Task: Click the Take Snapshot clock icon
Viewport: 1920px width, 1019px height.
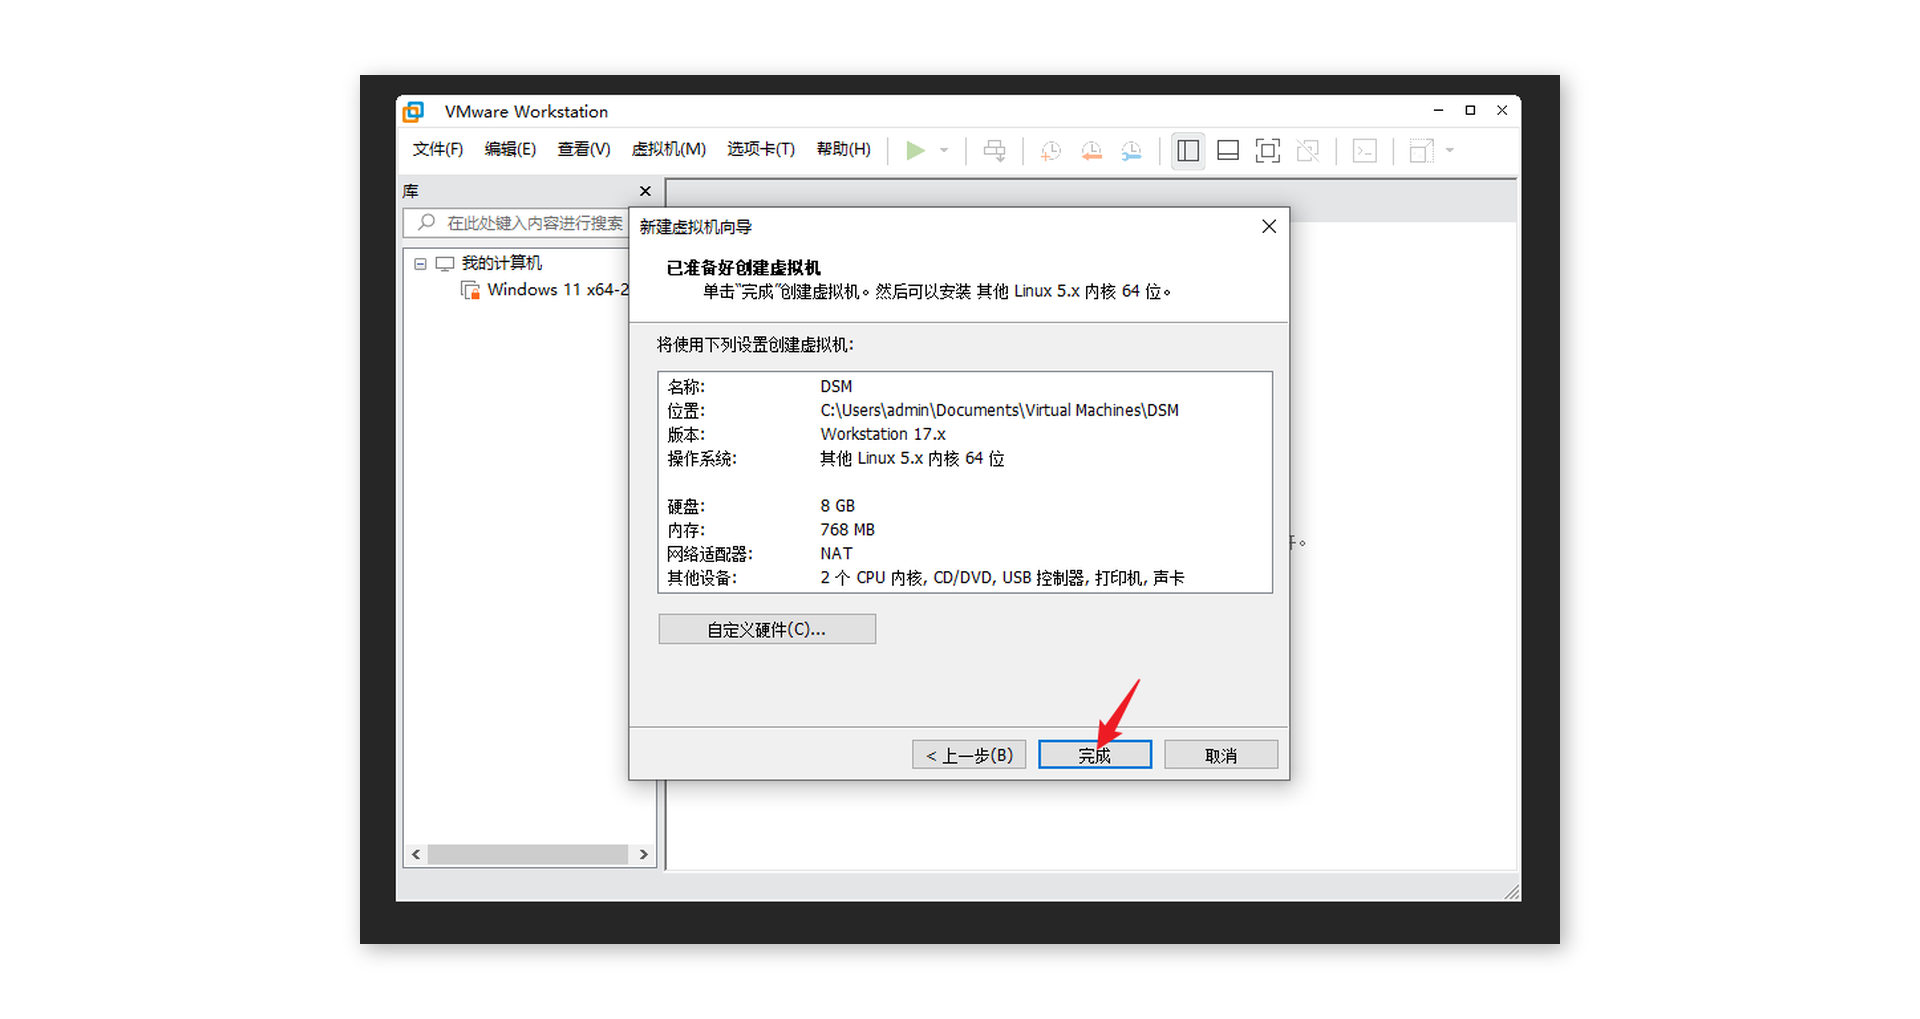Action: pos(1051,150)
